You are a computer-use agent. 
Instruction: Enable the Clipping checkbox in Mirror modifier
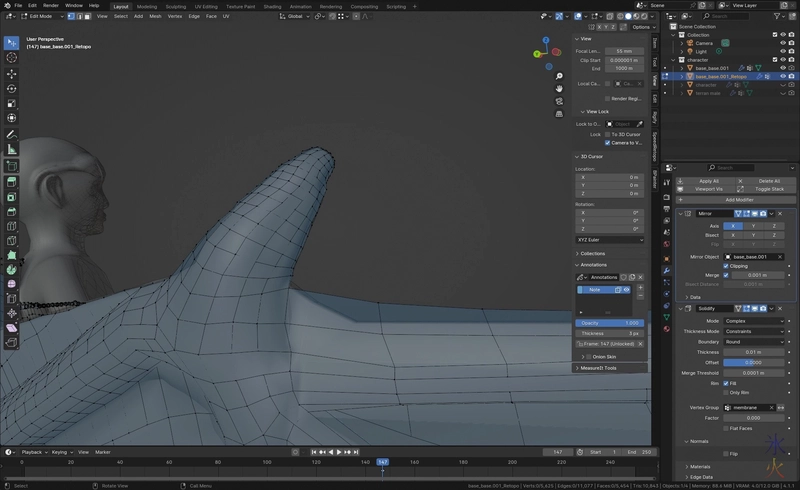pos(727,266)
